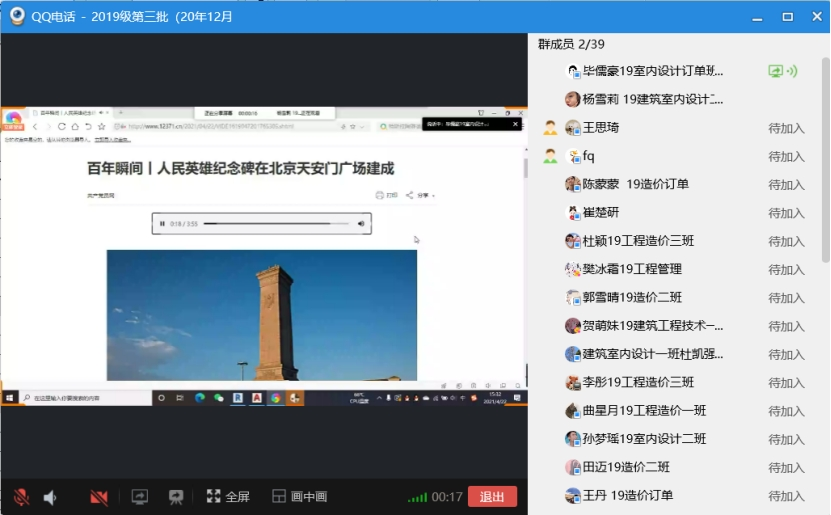The image size is (831, 515).
Task: Pause the audio player in shared screen
Action: [x=162, y=223]
